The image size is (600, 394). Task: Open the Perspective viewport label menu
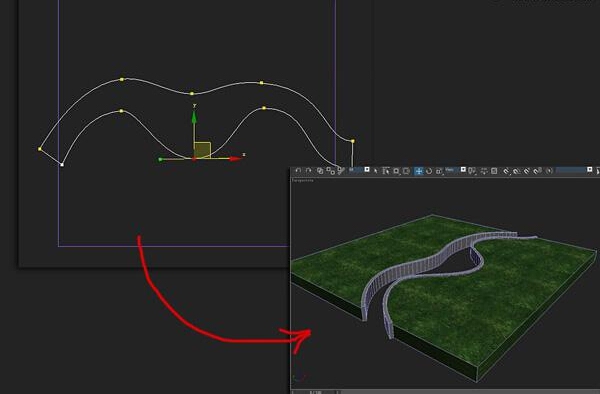pyautogui.click(x=302, y=180)
